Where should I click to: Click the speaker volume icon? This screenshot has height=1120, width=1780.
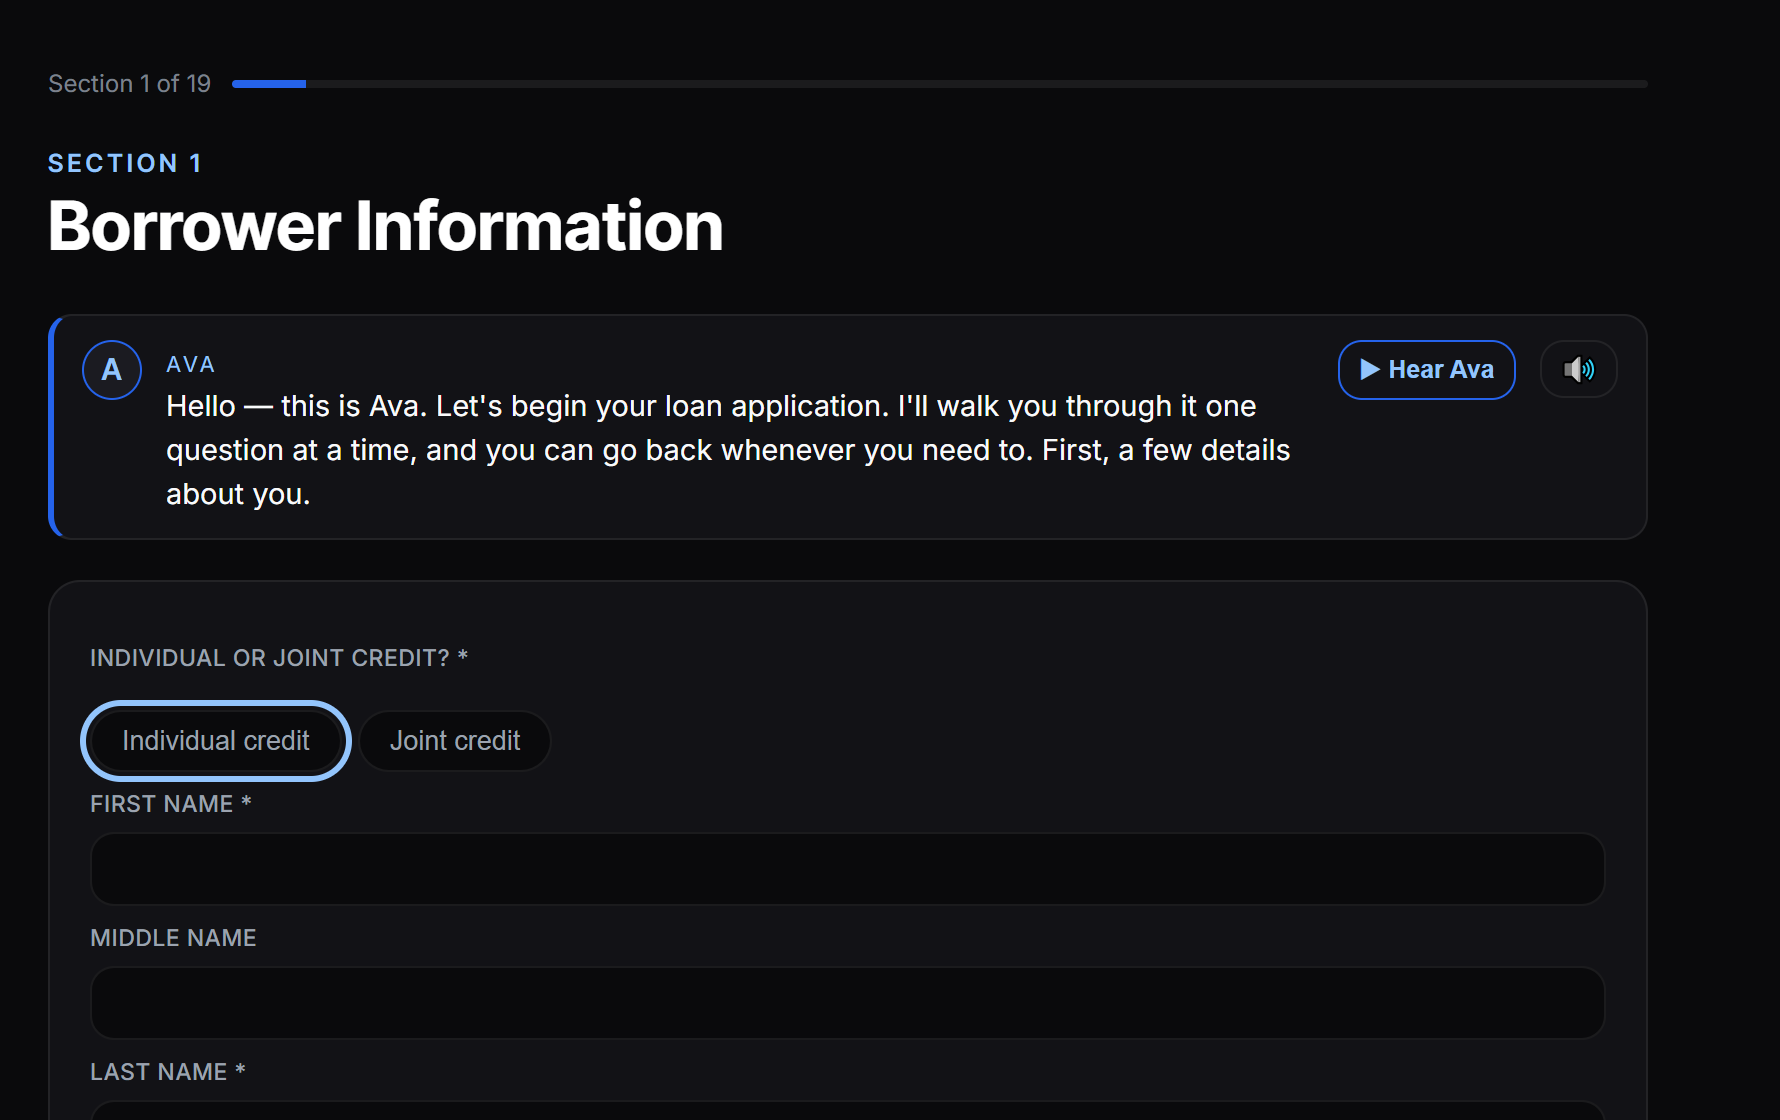(1578, 370)
